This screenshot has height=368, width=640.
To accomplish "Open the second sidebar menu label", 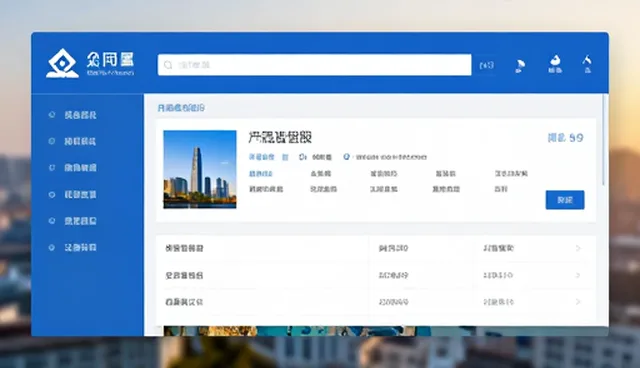I will (80, 142).
